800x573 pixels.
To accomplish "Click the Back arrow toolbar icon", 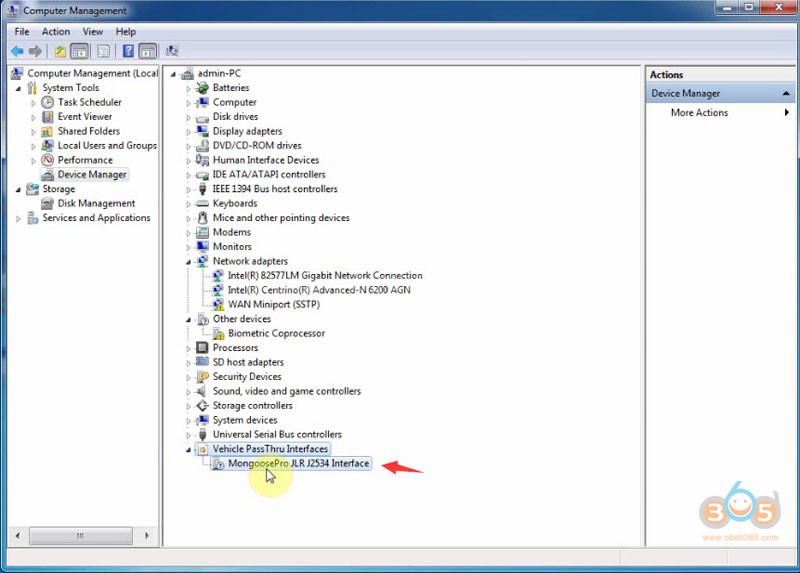I will (x=17, y=51).
